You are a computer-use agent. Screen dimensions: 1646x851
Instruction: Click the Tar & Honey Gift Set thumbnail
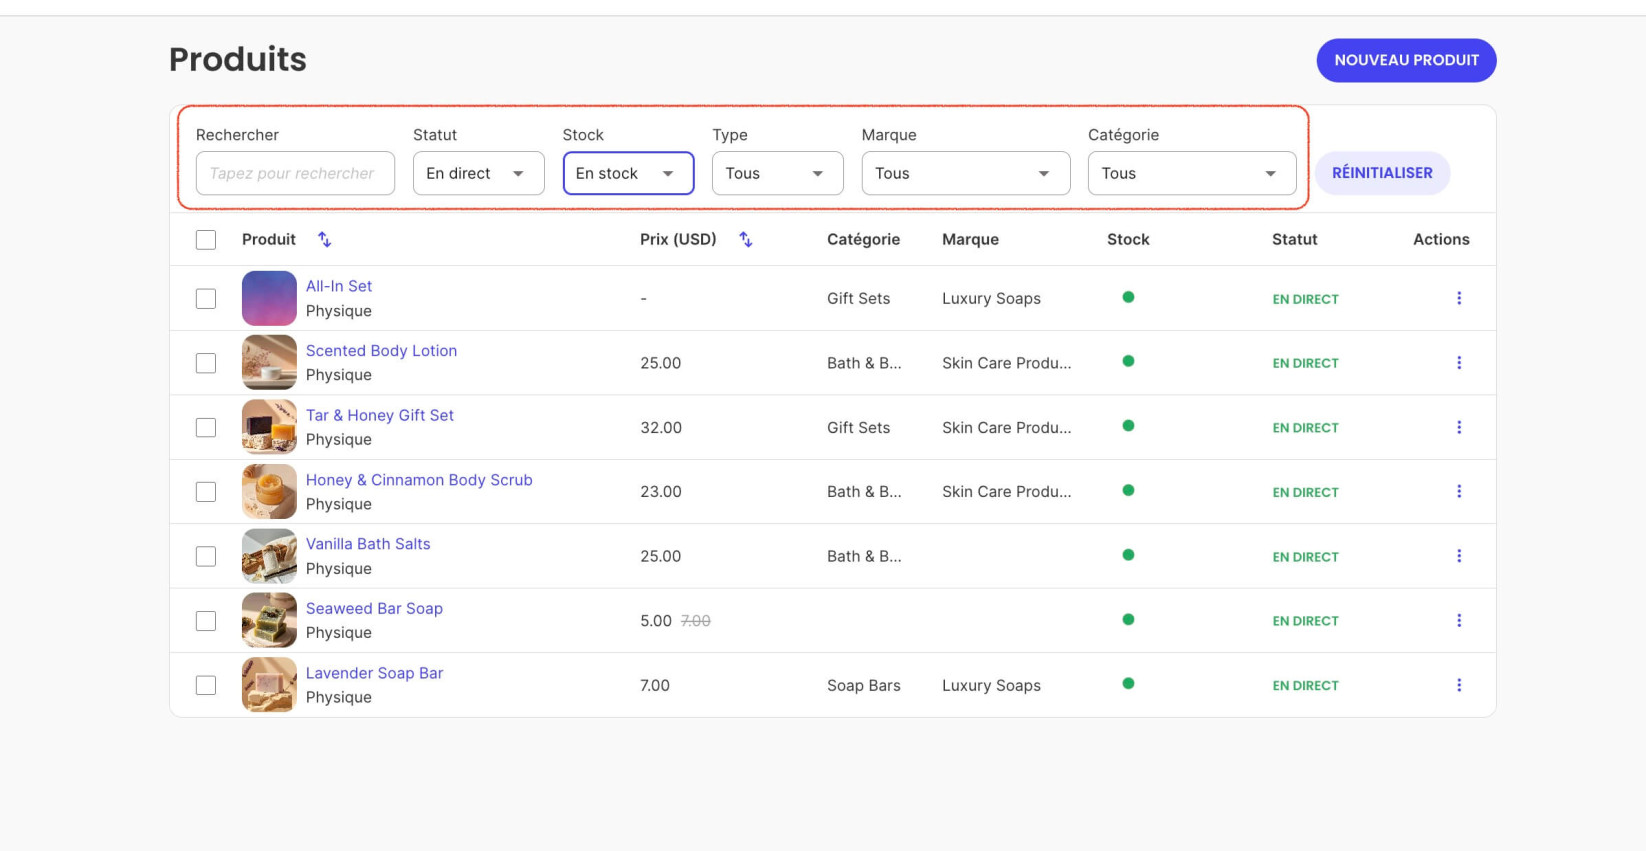269,427
